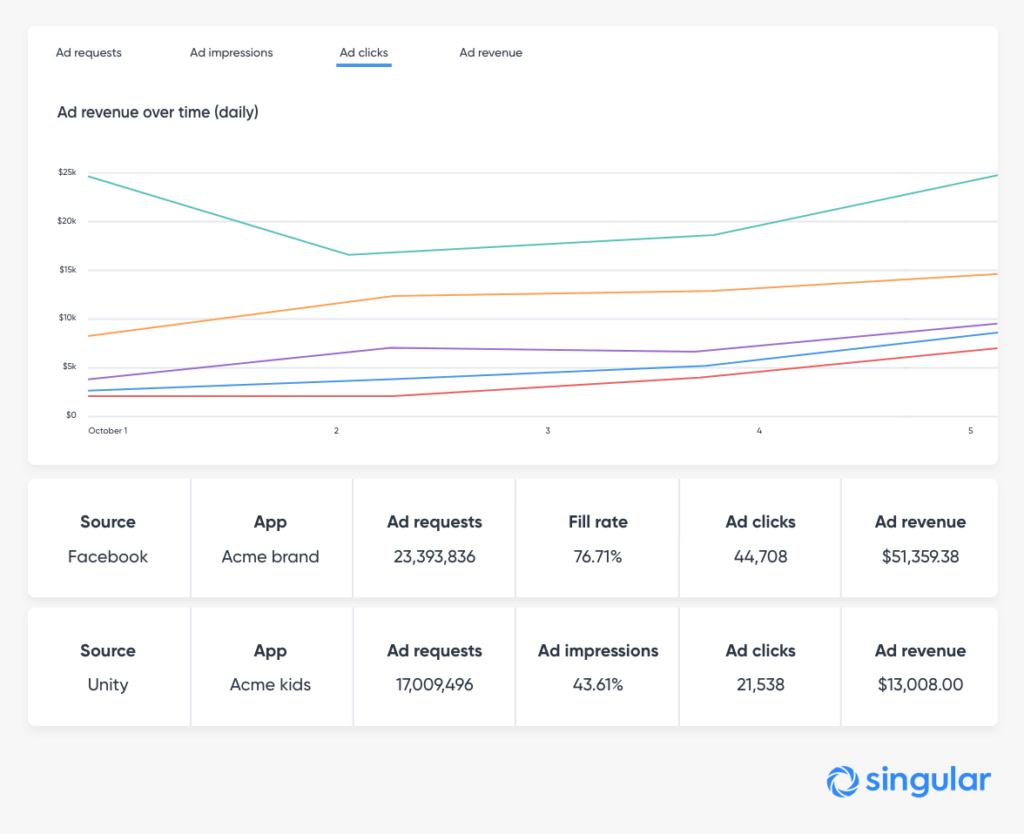This screenshot has height=834, width=1024.
Task: Click the $5k y-axis label
Action: (69, 366)
